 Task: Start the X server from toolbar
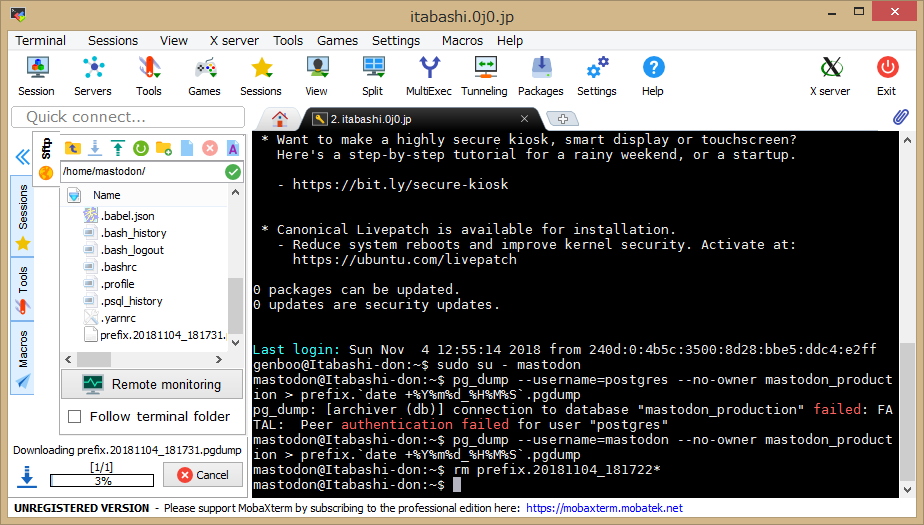[x=830, y=76]
